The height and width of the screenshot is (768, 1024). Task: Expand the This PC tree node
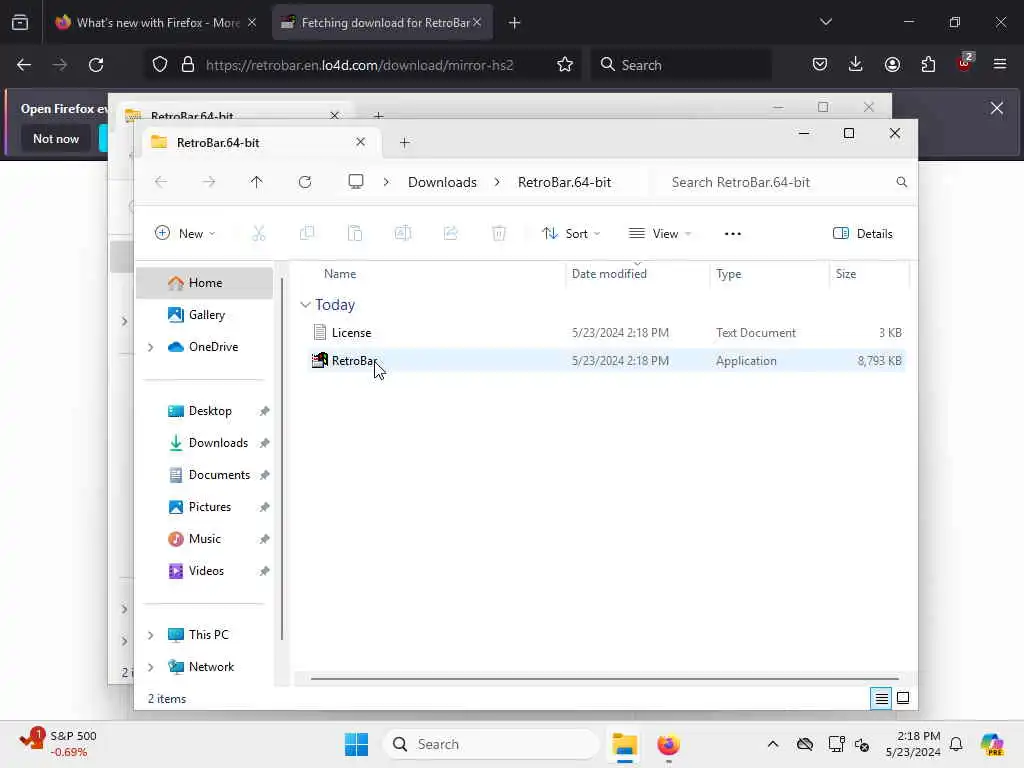(150, 635)
